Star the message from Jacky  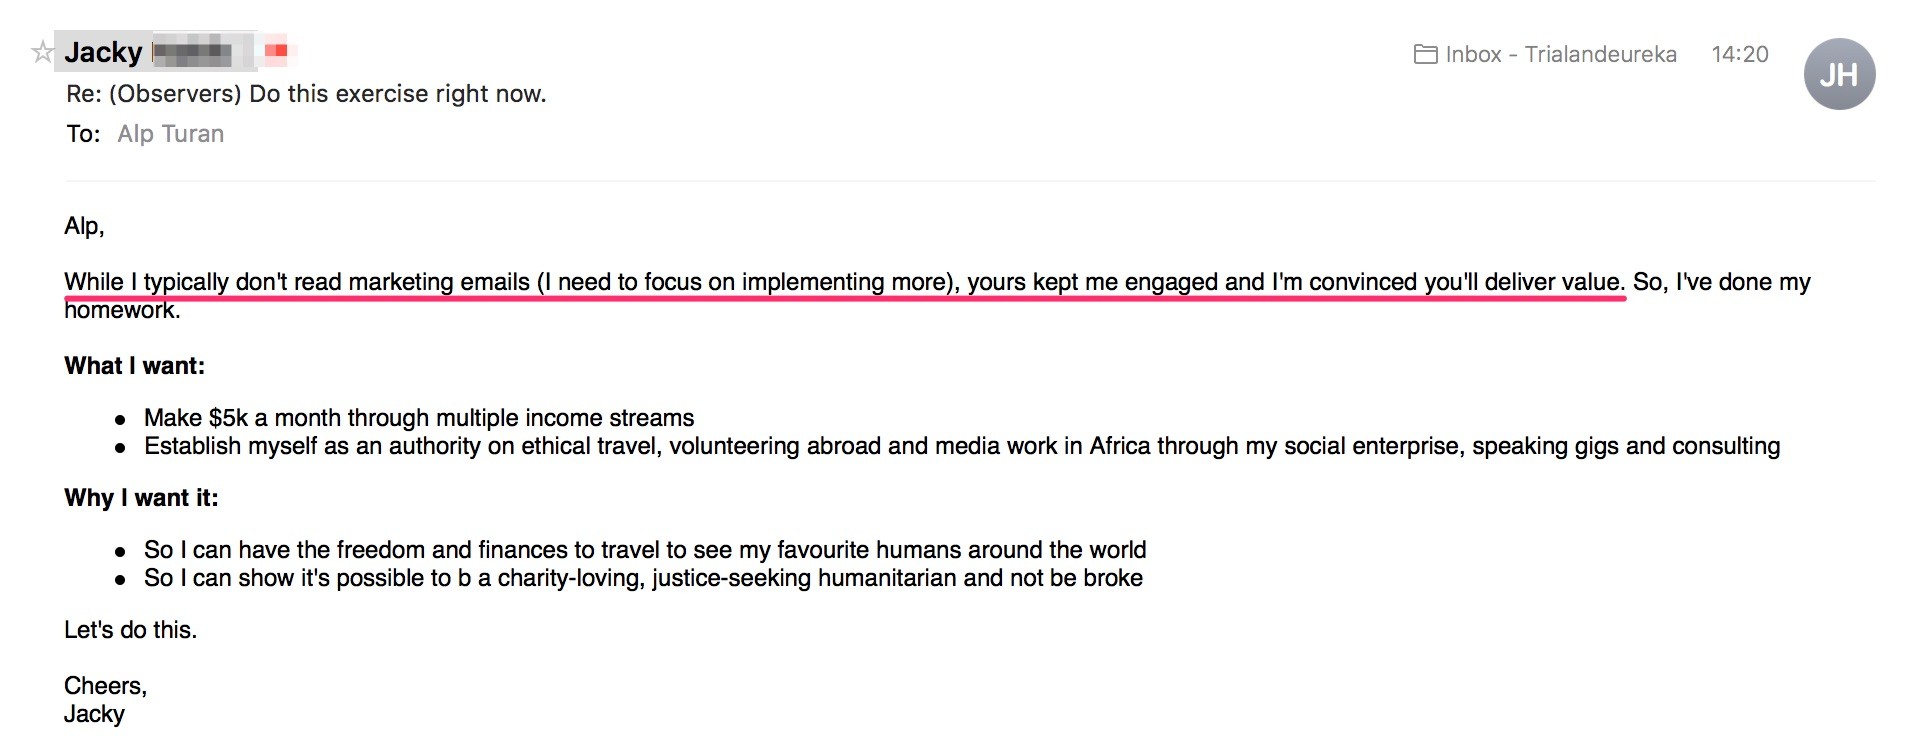(x=42, y=52)
